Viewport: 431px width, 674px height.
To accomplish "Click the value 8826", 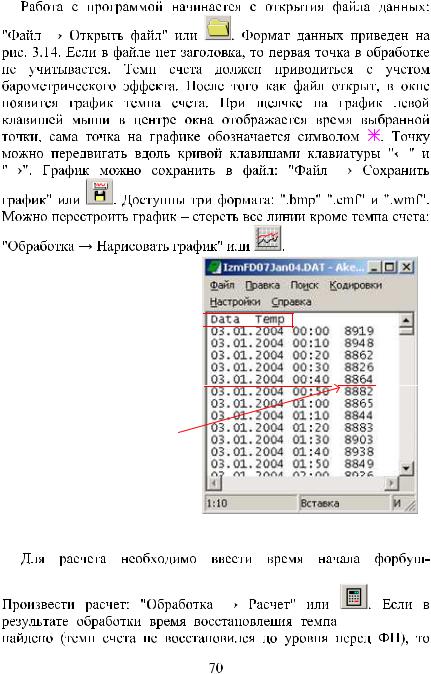I will pos(359,367).
